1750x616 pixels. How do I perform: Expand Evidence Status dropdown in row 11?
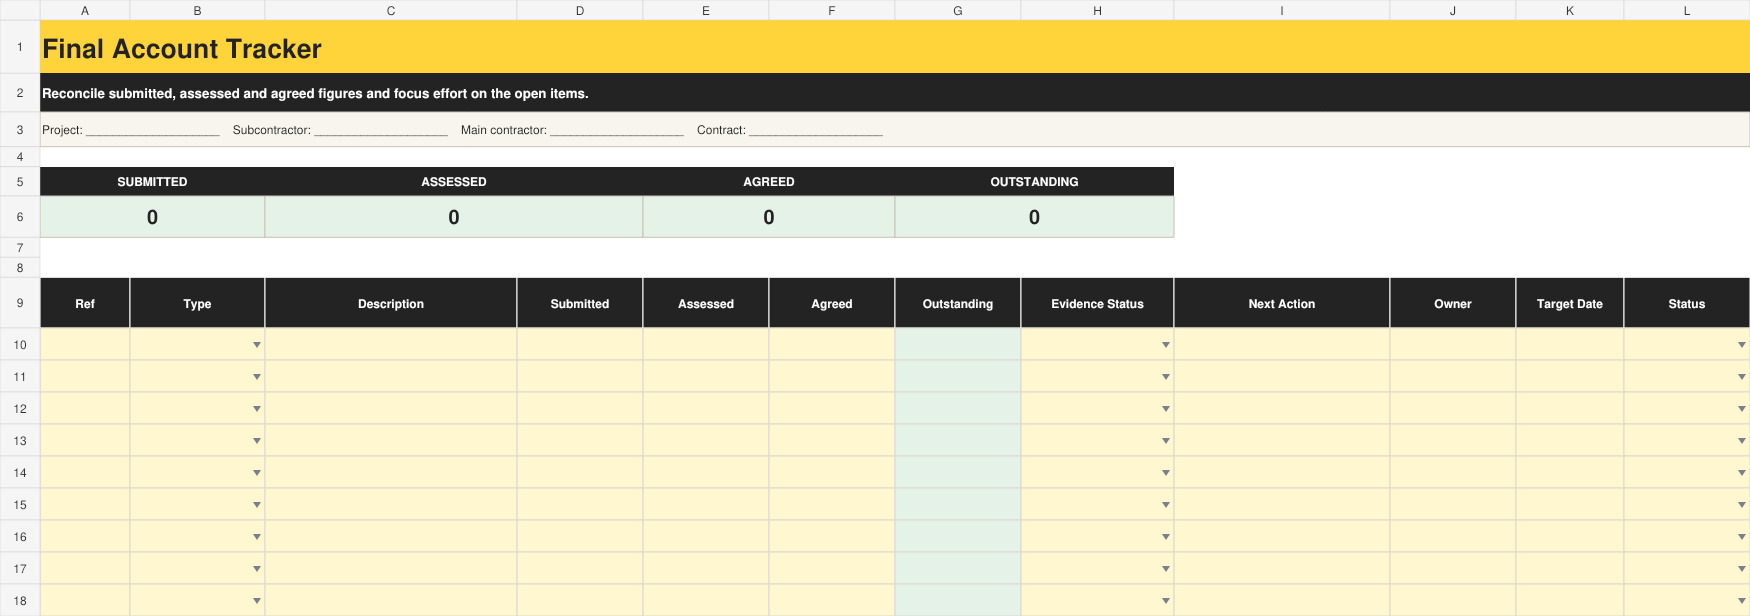(1166, 377)
